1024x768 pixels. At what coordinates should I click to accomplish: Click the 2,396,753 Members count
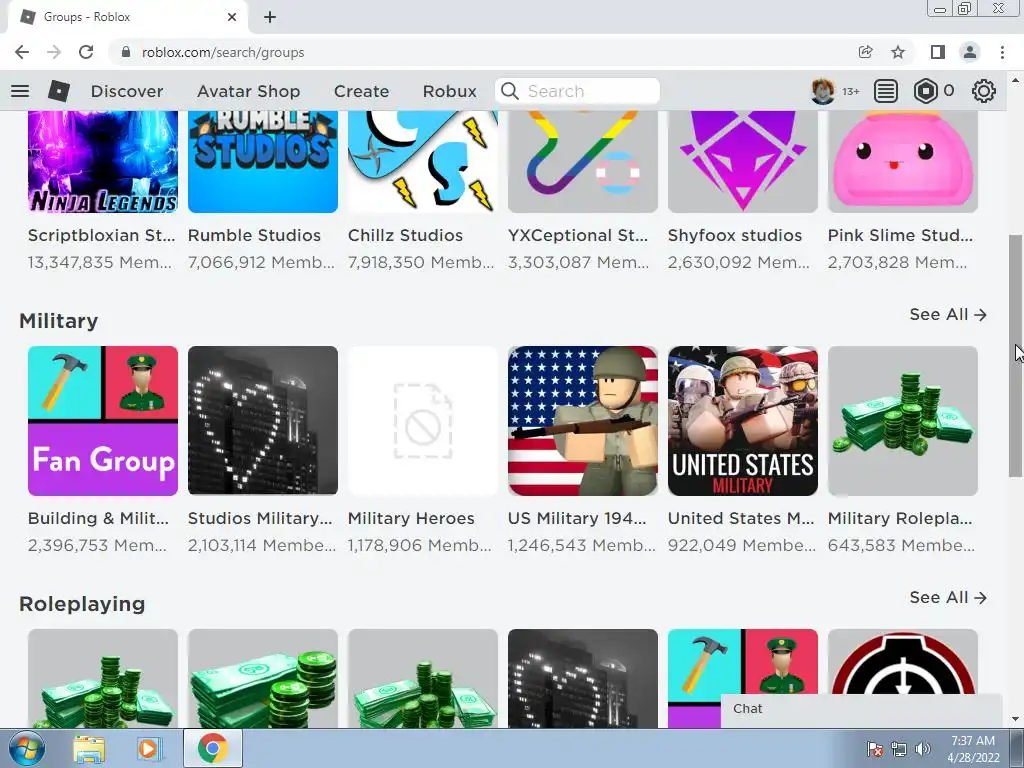pos(97,545)
